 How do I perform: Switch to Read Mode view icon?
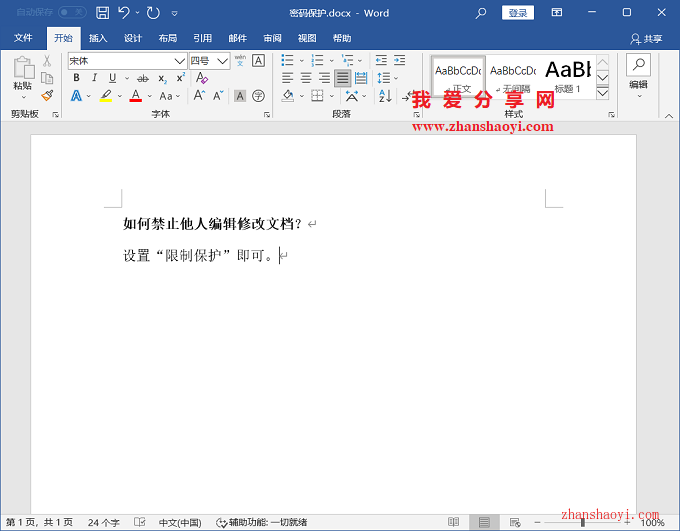click(x=453, y=522)
